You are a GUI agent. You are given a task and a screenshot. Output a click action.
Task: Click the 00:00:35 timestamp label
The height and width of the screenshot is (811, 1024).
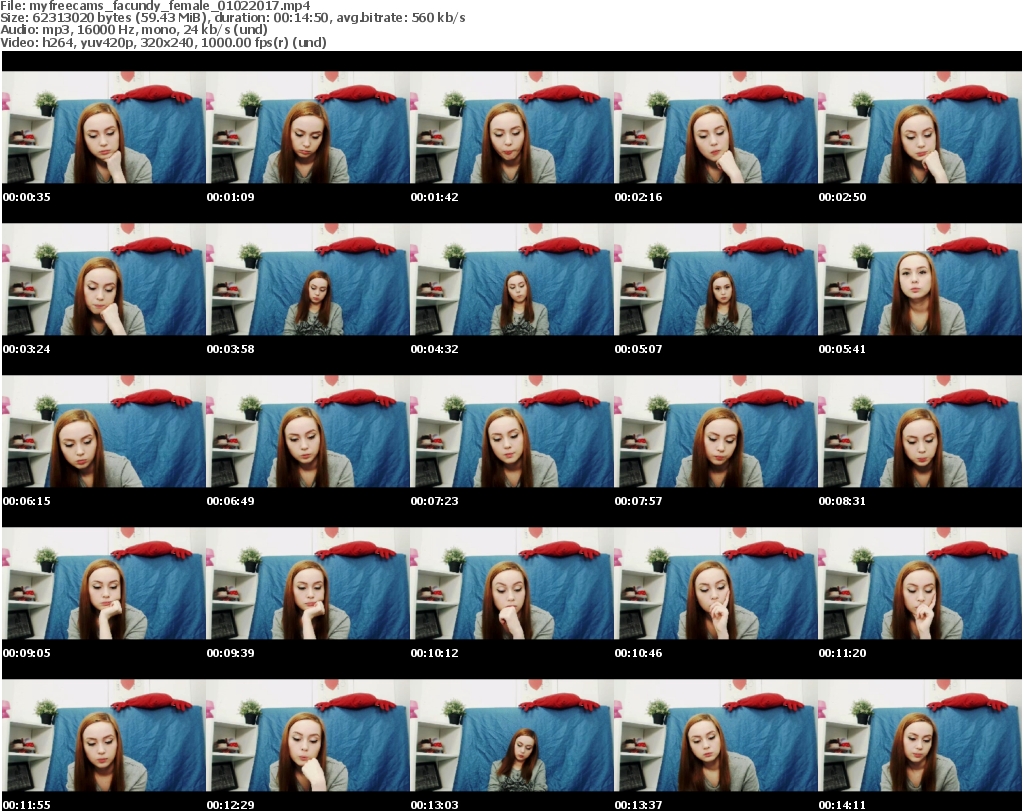(27, 197)
